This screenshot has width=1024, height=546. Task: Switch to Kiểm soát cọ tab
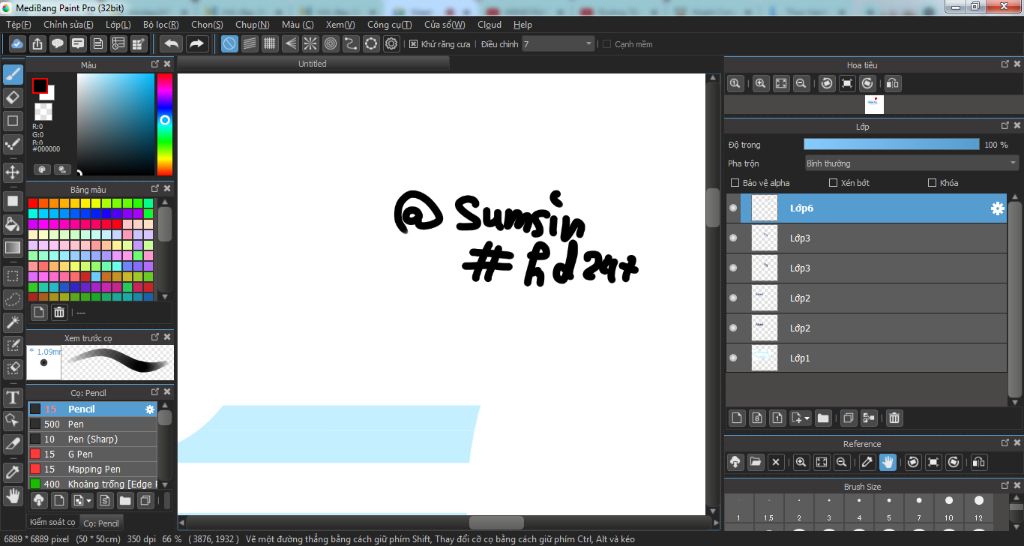point(52,522)
